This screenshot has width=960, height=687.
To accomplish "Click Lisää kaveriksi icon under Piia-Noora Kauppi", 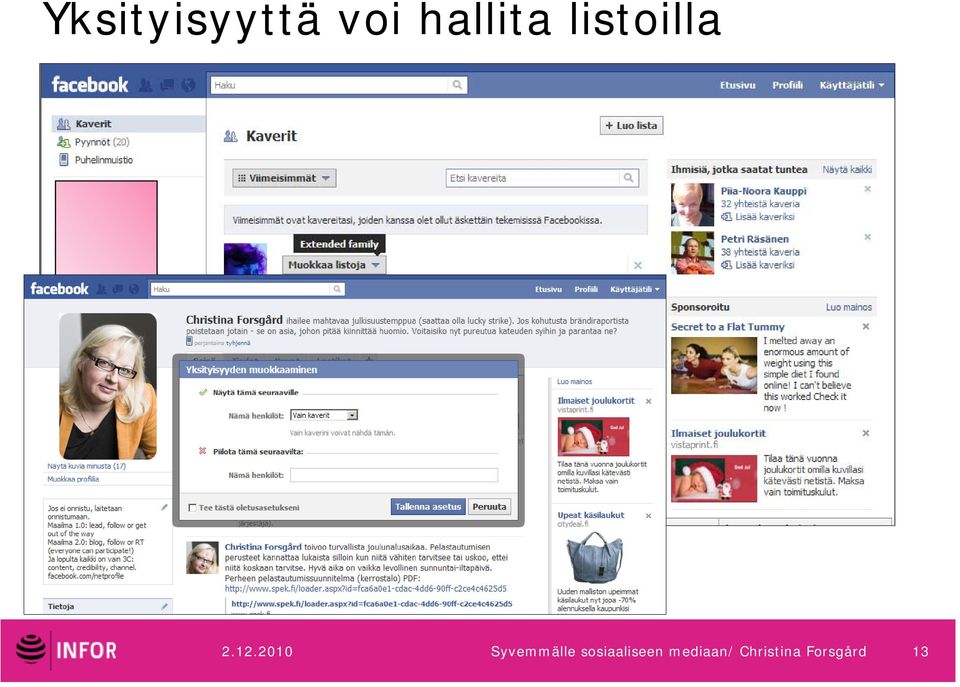I will pos(726,217).
